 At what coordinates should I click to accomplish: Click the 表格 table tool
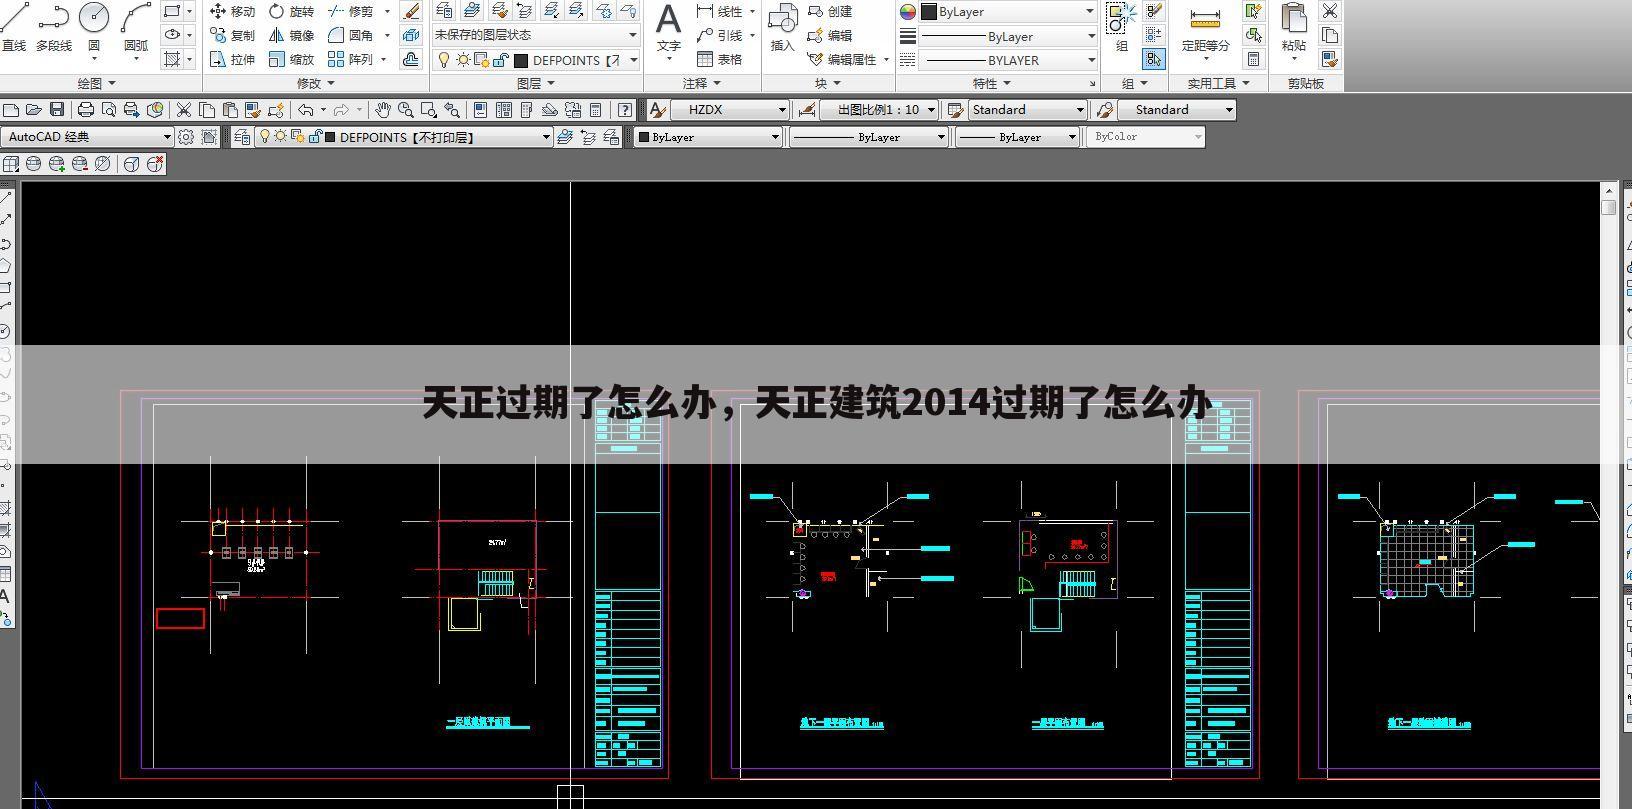click(720, 59)
